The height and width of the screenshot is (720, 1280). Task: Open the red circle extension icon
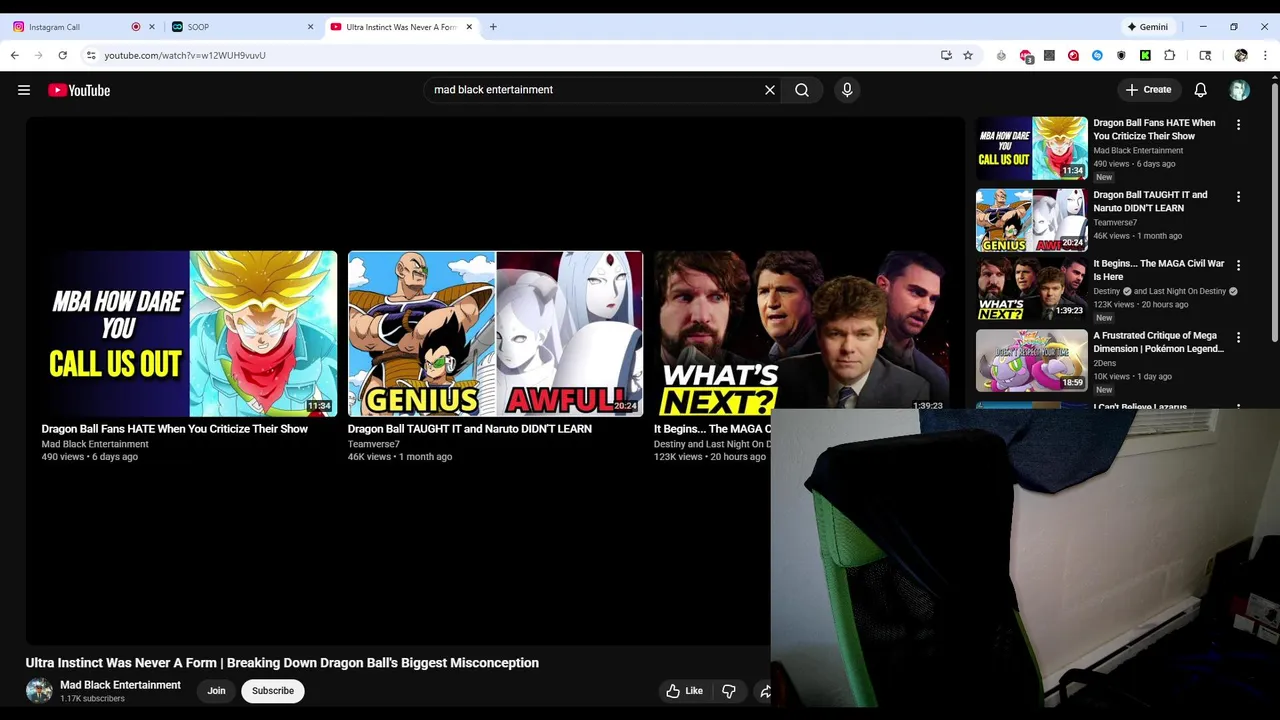point(1073,55)
